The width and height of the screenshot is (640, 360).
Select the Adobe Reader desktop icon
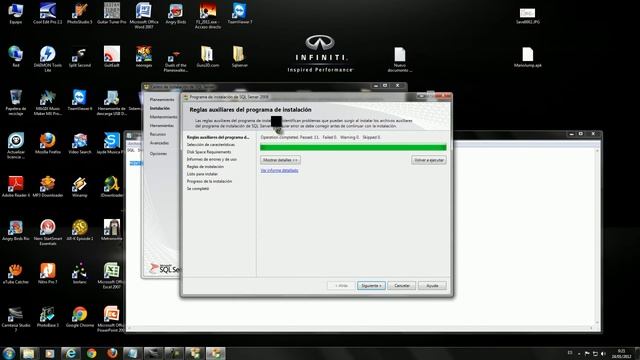point(16,187)
